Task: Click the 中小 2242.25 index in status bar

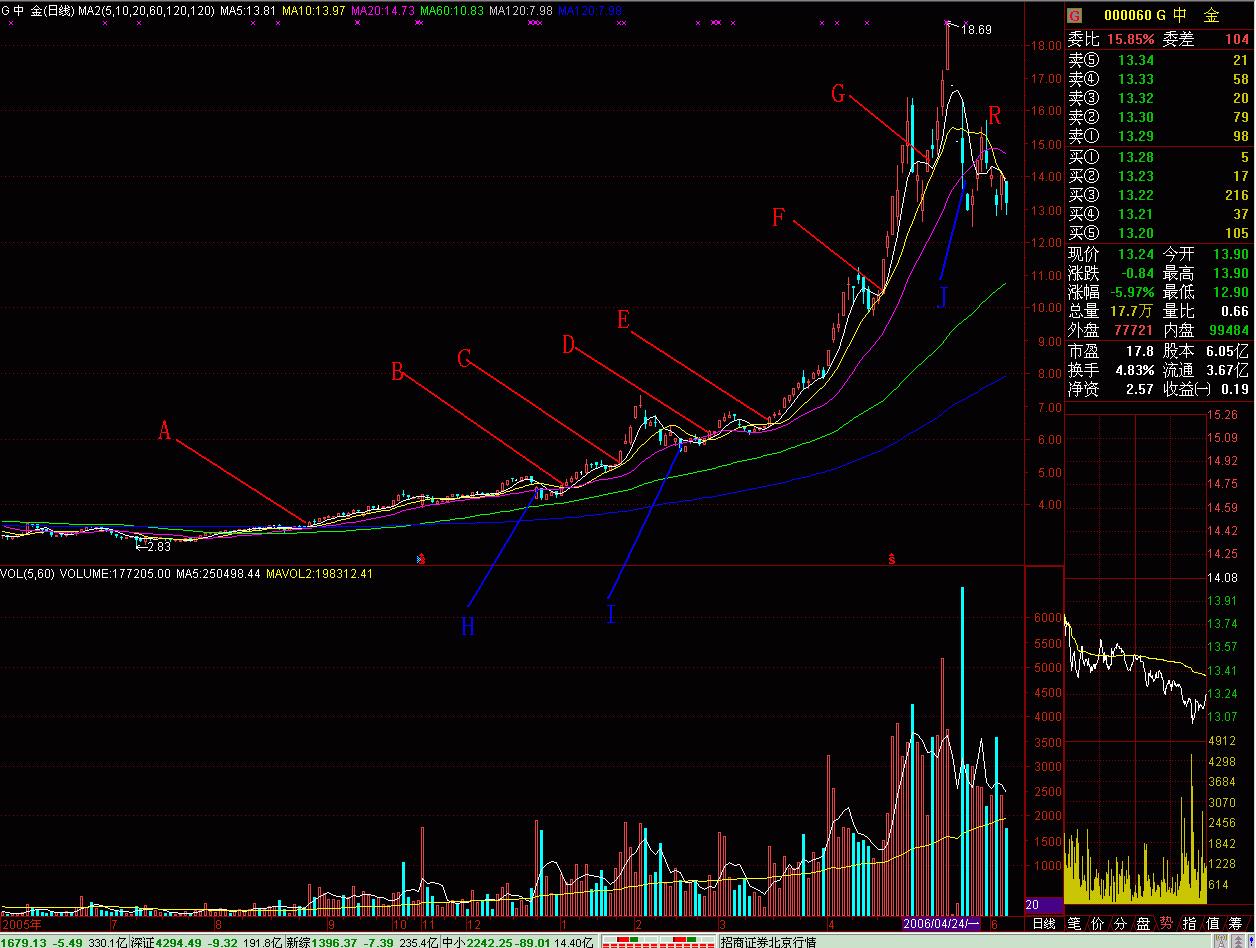Action: 489,941
